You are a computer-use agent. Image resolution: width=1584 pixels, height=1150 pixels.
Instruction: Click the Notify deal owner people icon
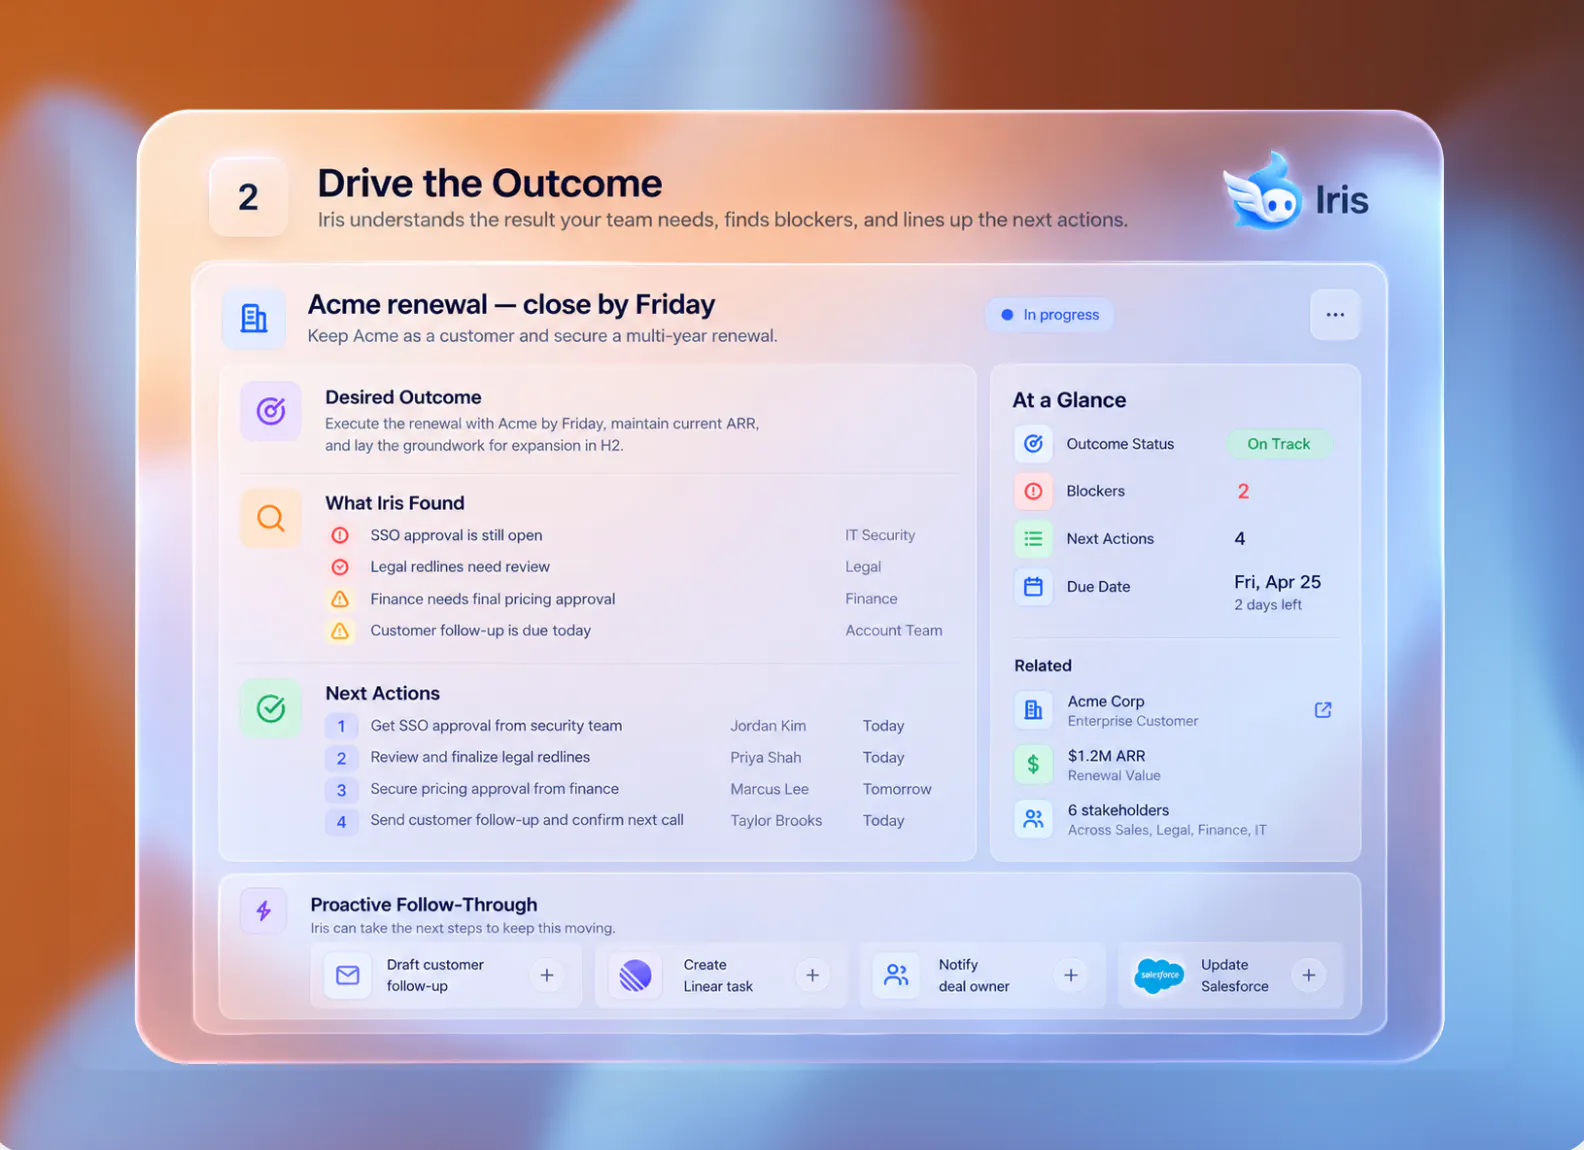[896, 975]
